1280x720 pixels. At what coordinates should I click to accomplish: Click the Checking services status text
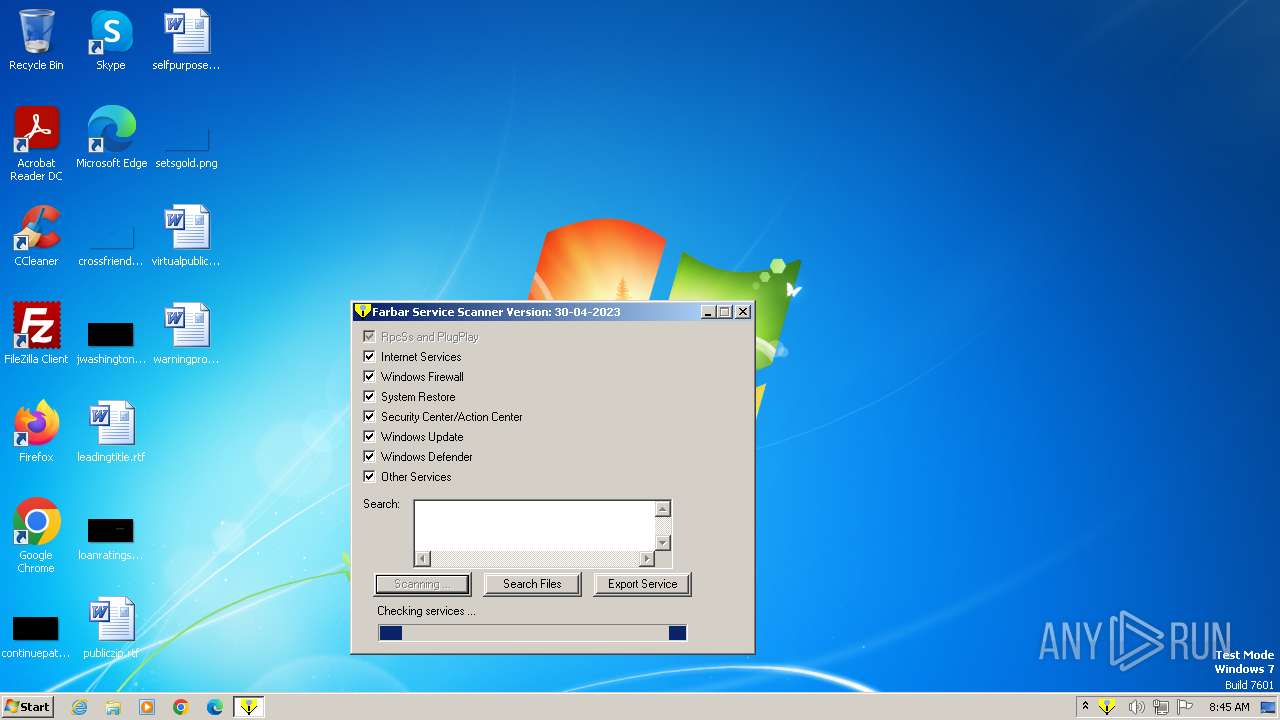(426, 611)
